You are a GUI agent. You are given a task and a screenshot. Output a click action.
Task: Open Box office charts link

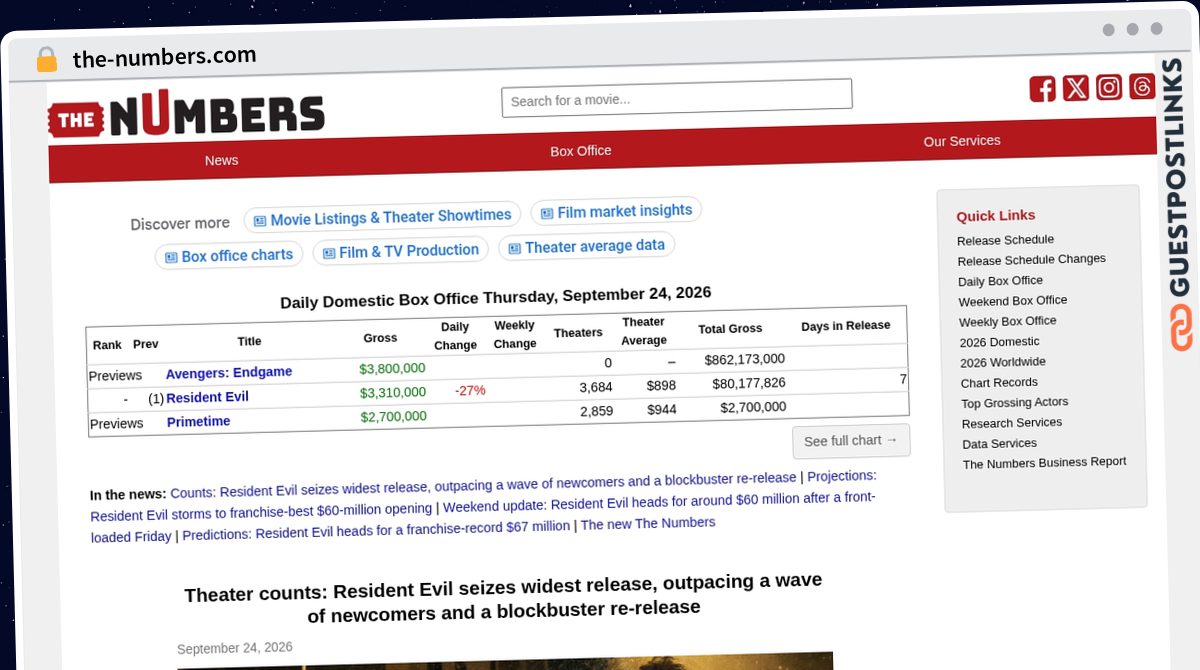point(229,256)
